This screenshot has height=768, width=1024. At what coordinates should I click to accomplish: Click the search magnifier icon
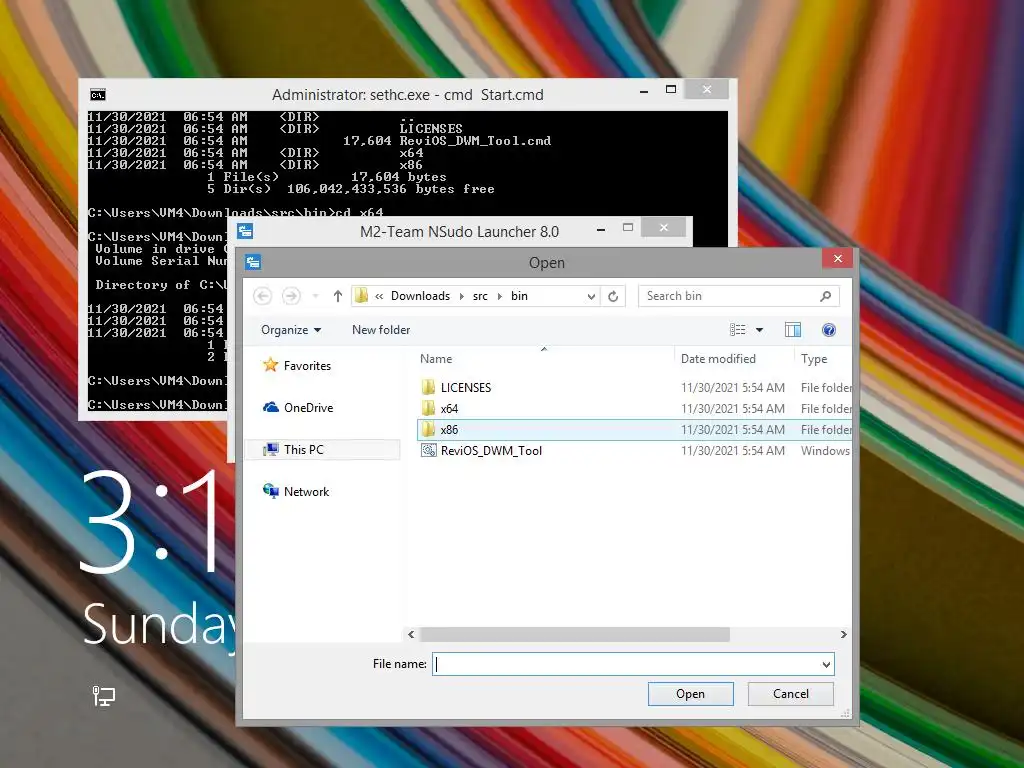point(825,296)
